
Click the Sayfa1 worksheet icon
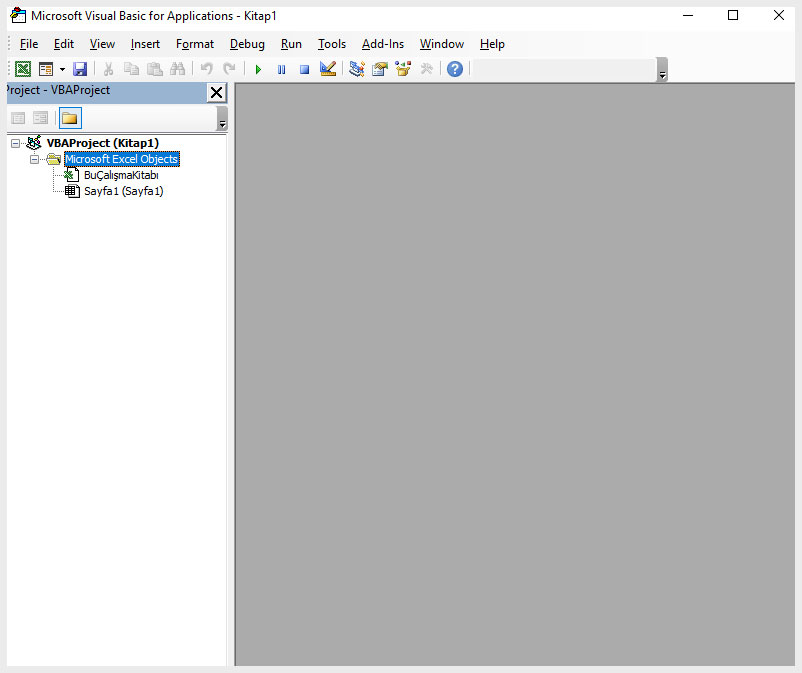pos(72,191)
